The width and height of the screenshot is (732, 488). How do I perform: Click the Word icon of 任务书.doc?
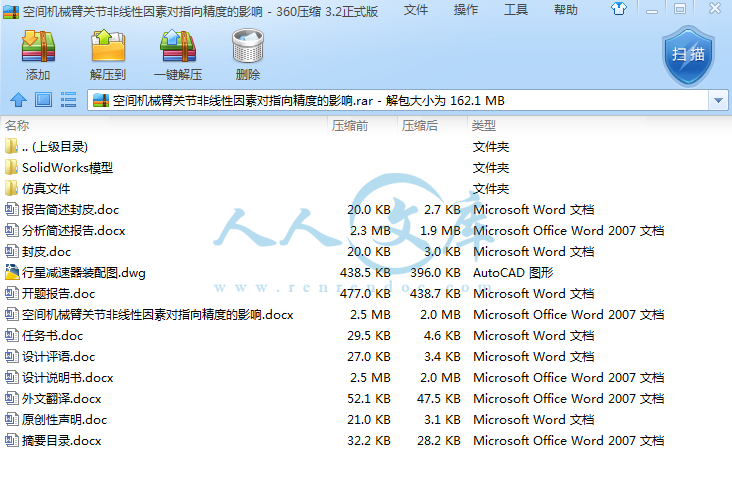(12, 335)
